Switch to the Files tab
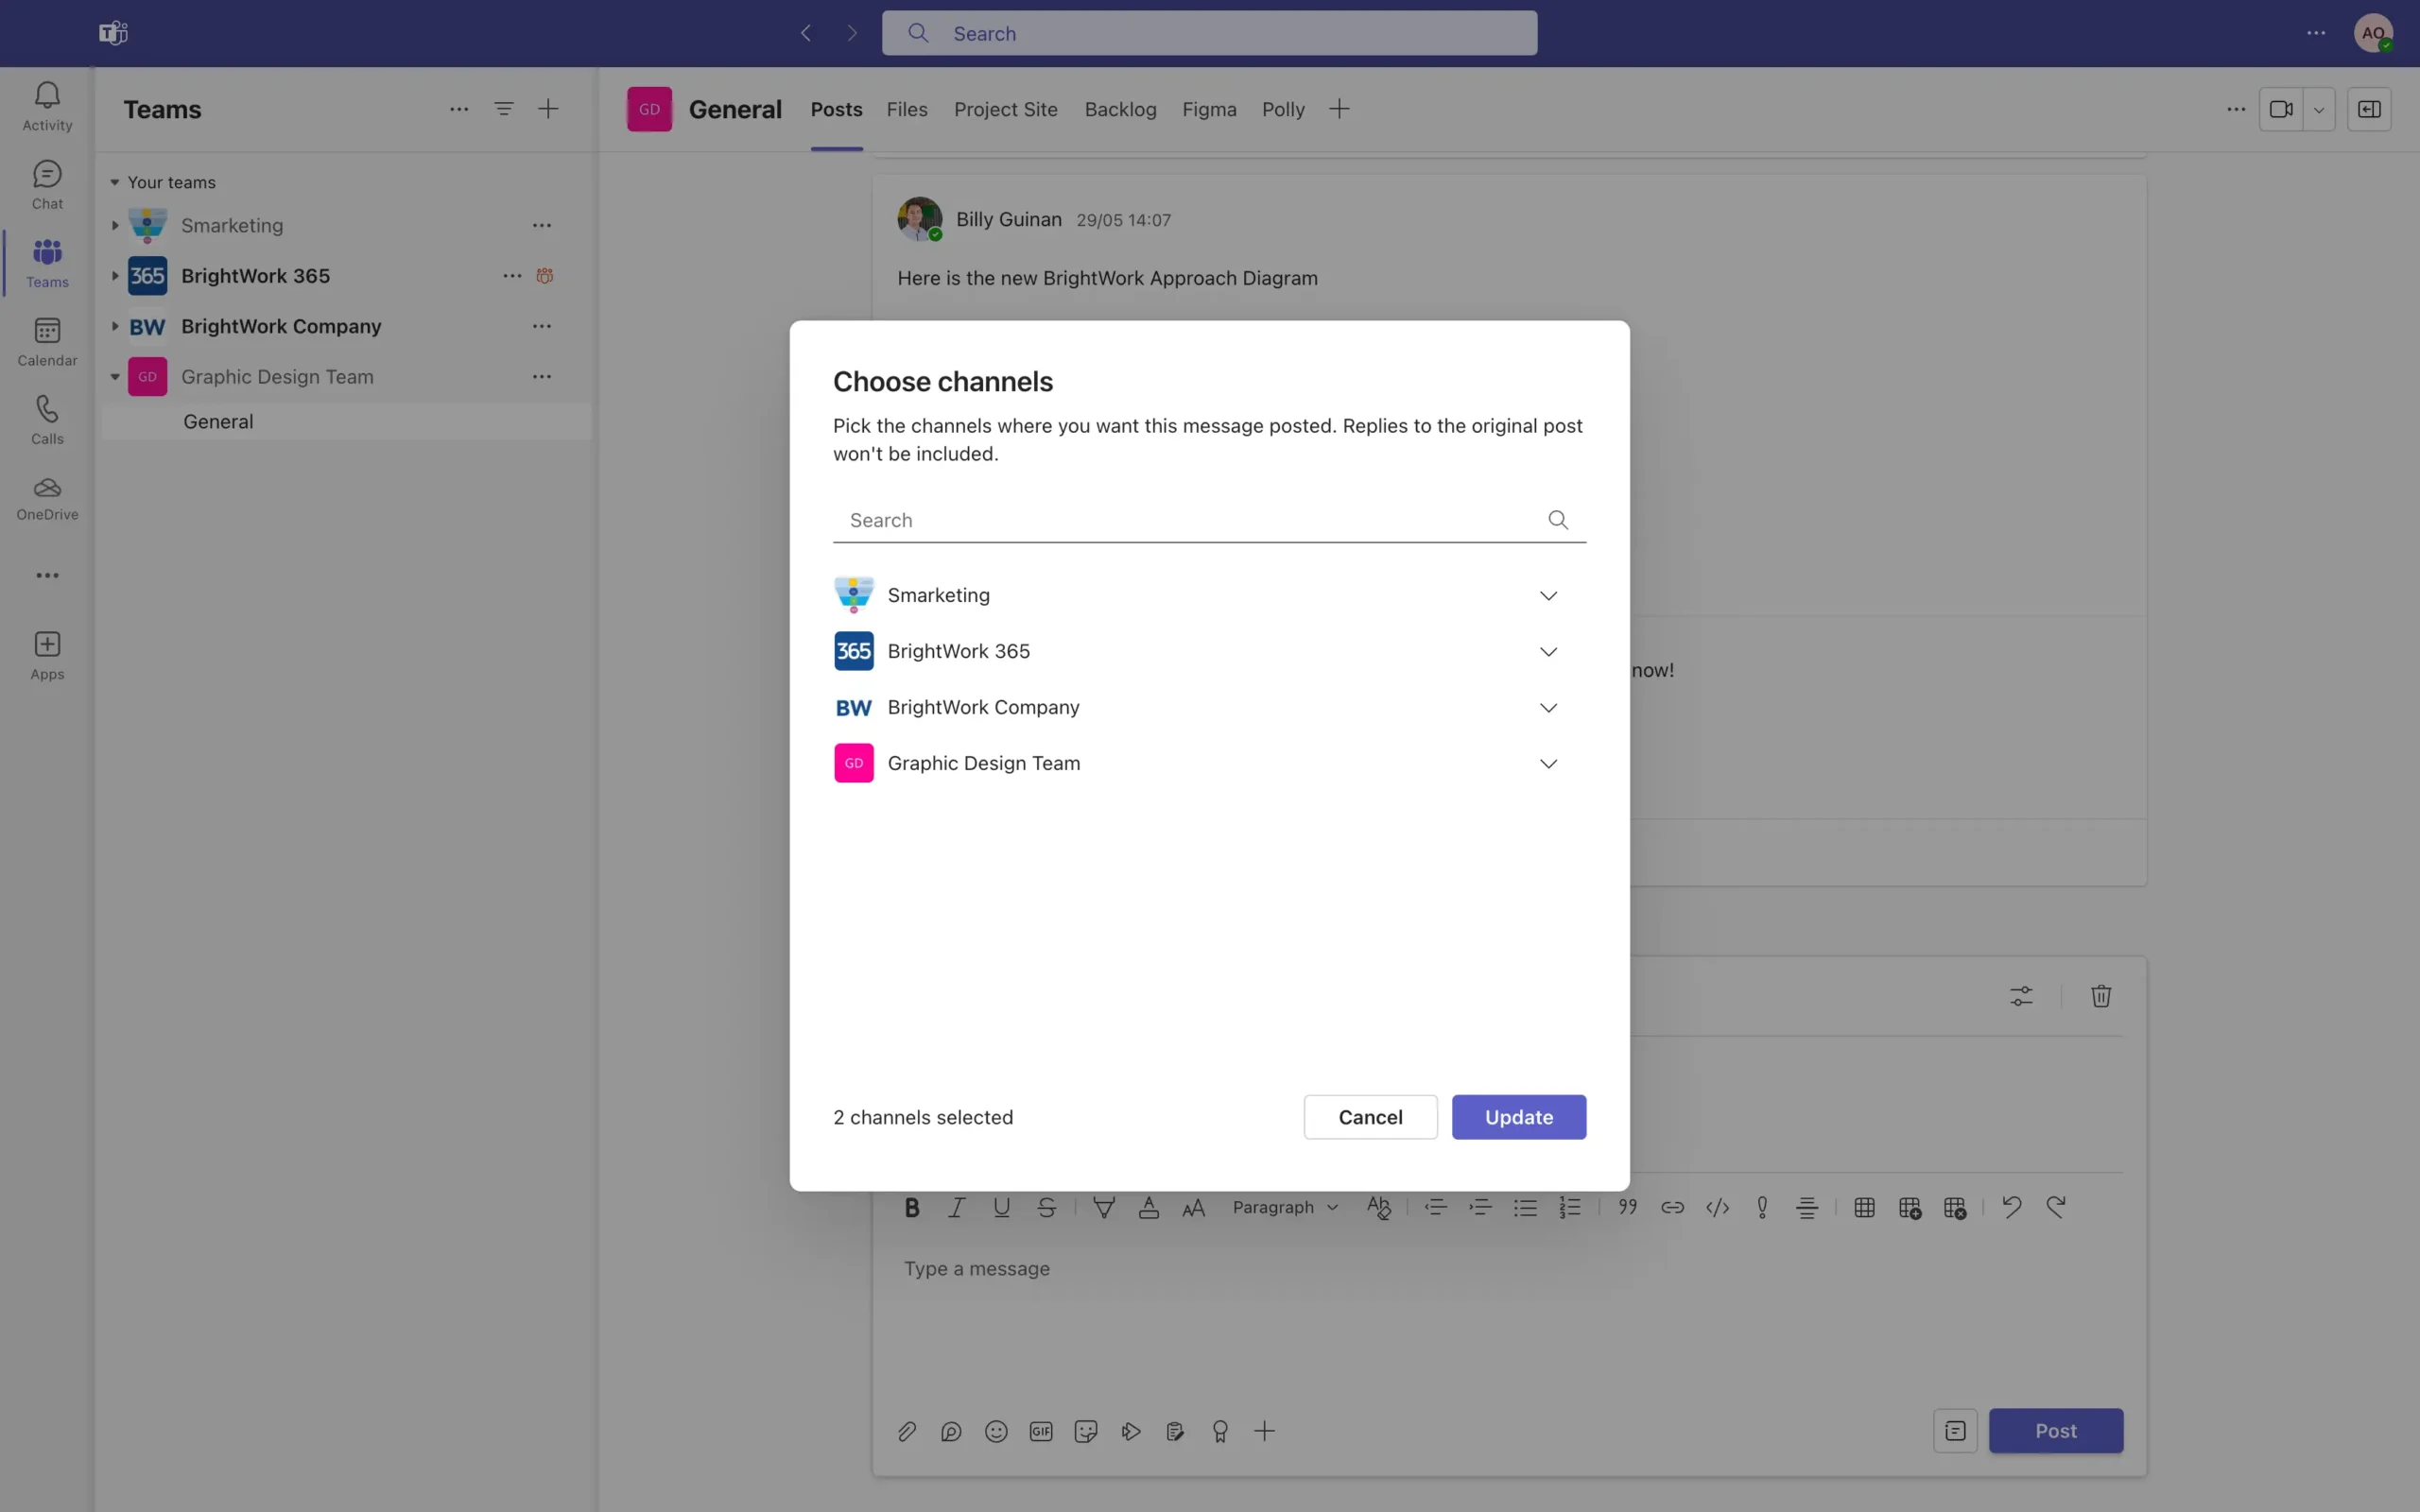 click(906, 109)
